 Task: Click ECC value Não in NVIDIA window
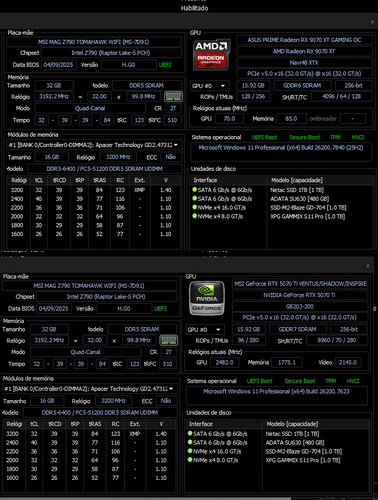coord(166,401)
